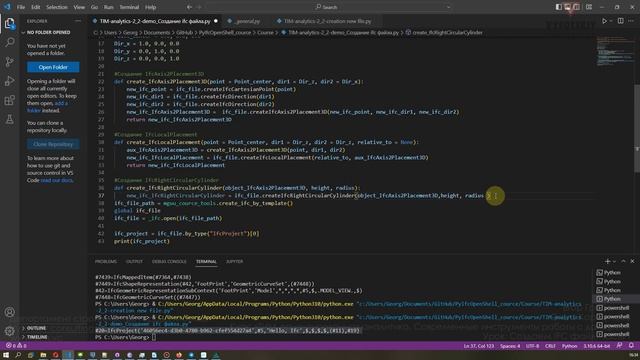
Task: Click the Clone Repository button
Action: [53, 144]
